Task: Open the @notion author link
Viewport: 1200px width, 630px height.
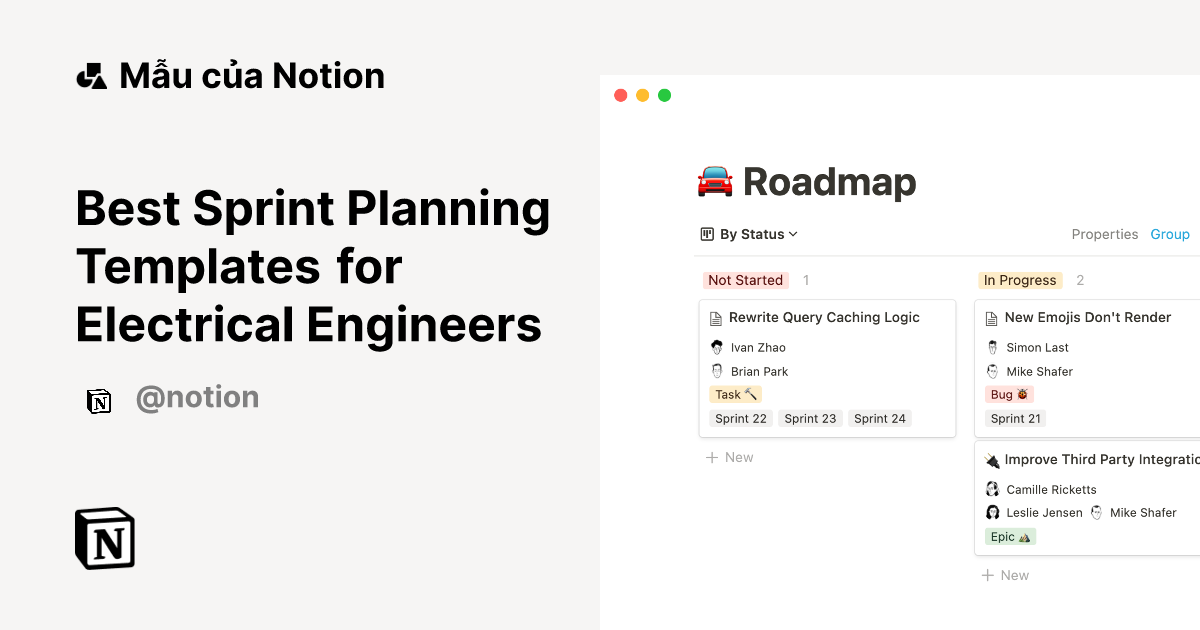Action: point(197,398)
